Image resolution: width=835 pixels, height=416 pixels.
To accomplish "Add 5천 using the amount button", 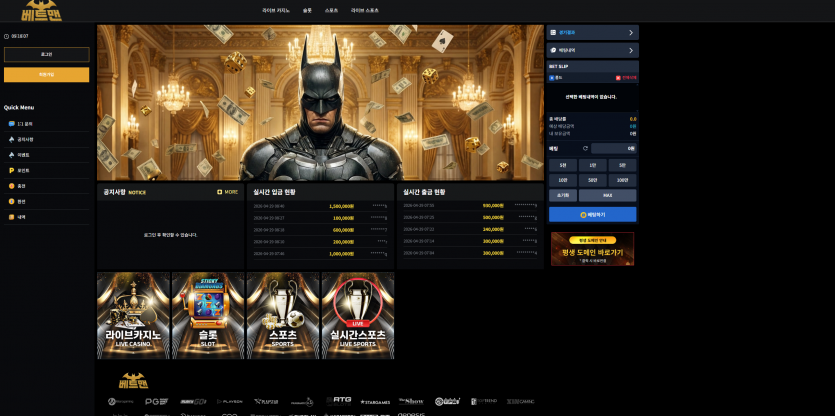I will [x=562, y=165].
